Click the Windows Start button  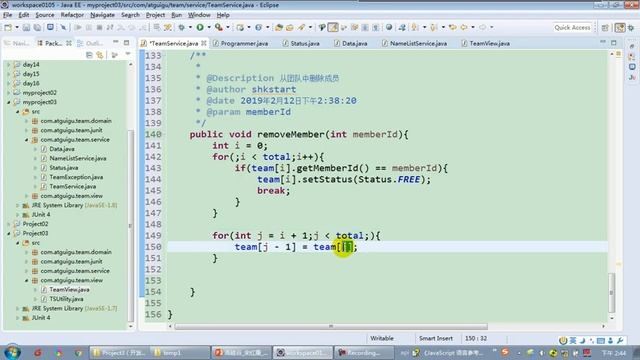(x=11, y=352)
